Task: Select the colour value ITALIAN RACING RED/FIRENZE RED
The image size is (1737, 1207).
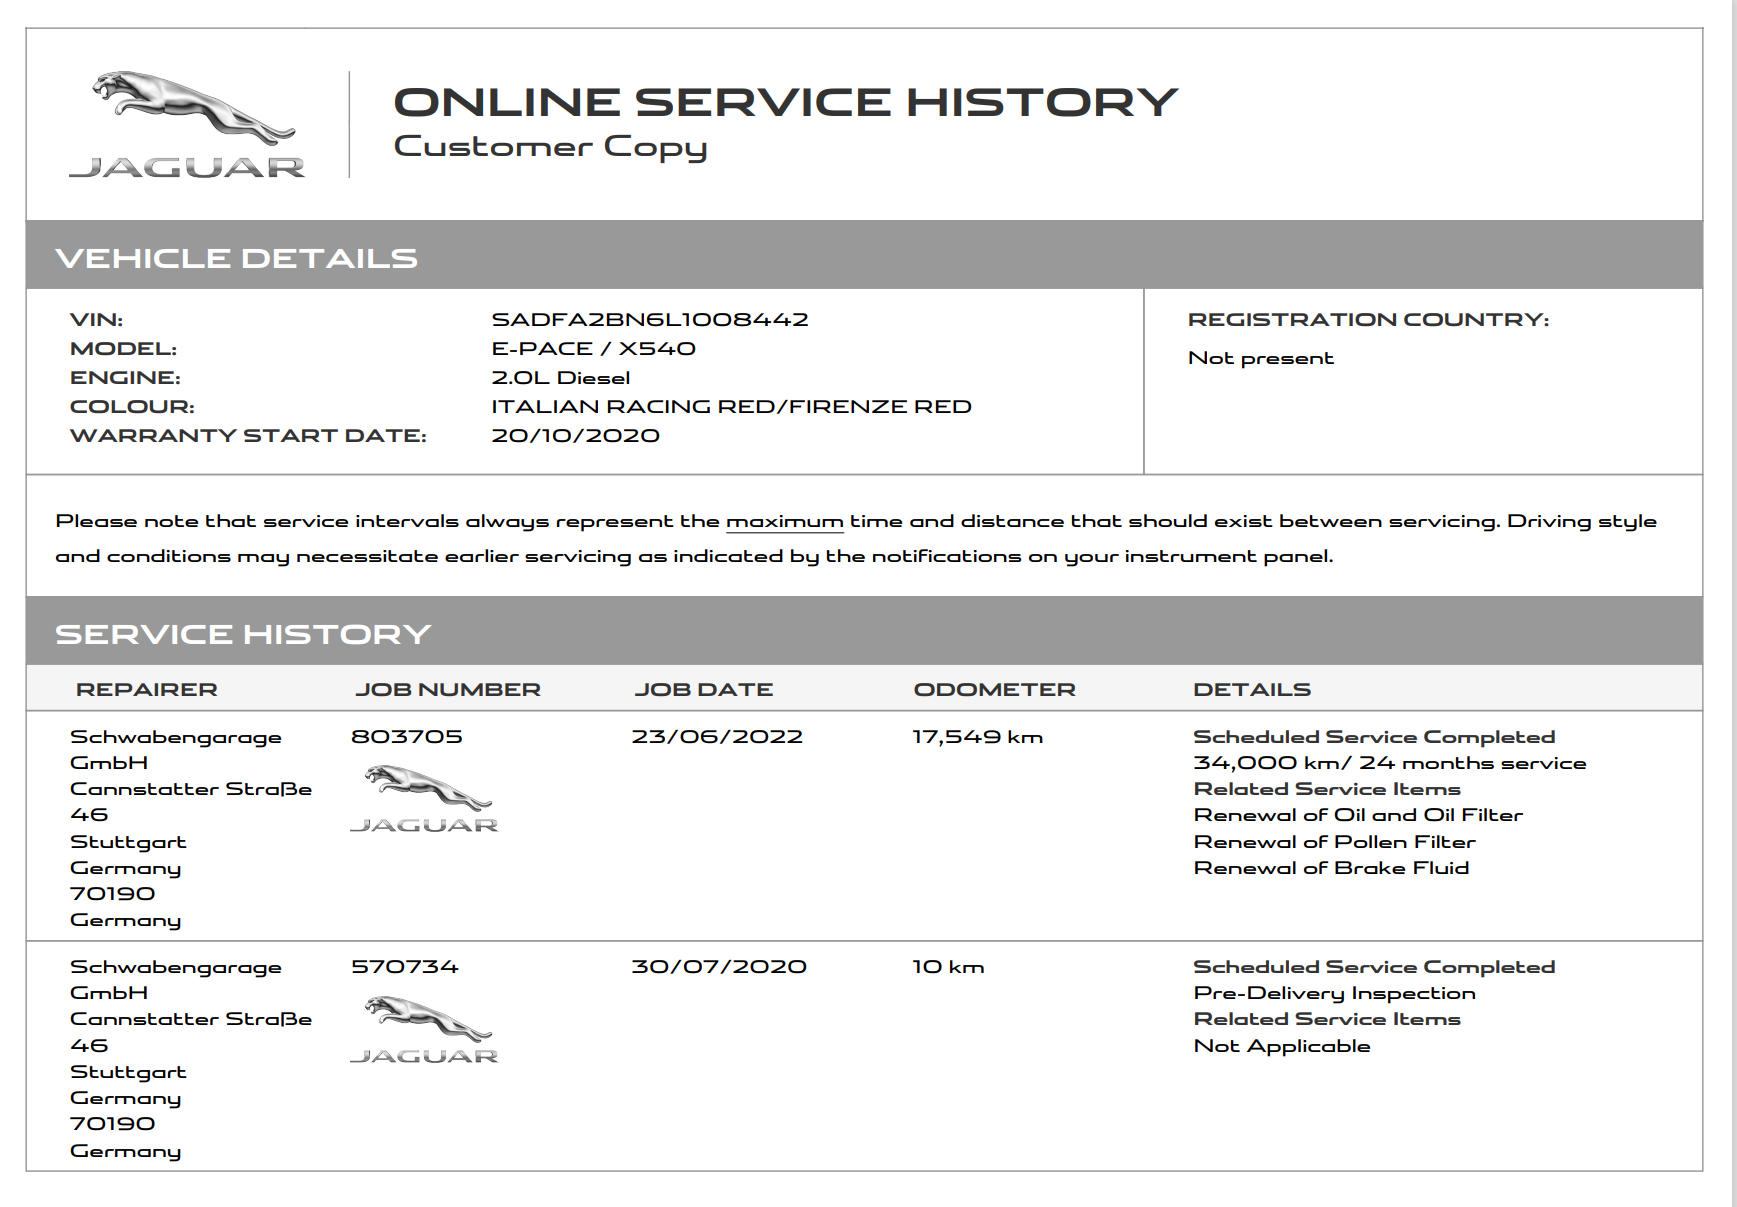Action: pos(732,406)
